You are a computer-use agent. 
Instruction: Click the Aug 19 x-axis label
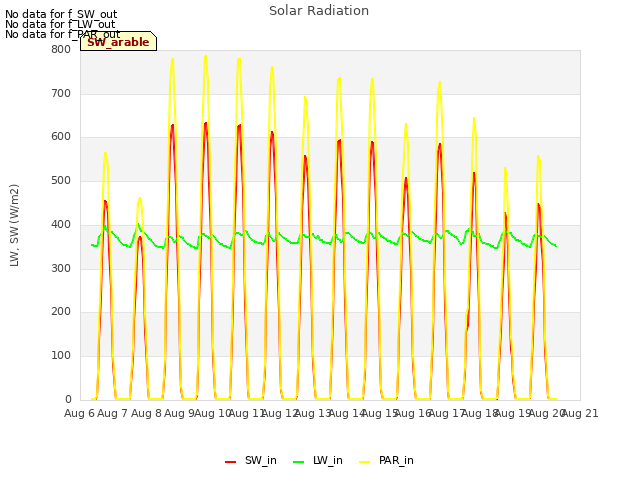click(513, 413)
